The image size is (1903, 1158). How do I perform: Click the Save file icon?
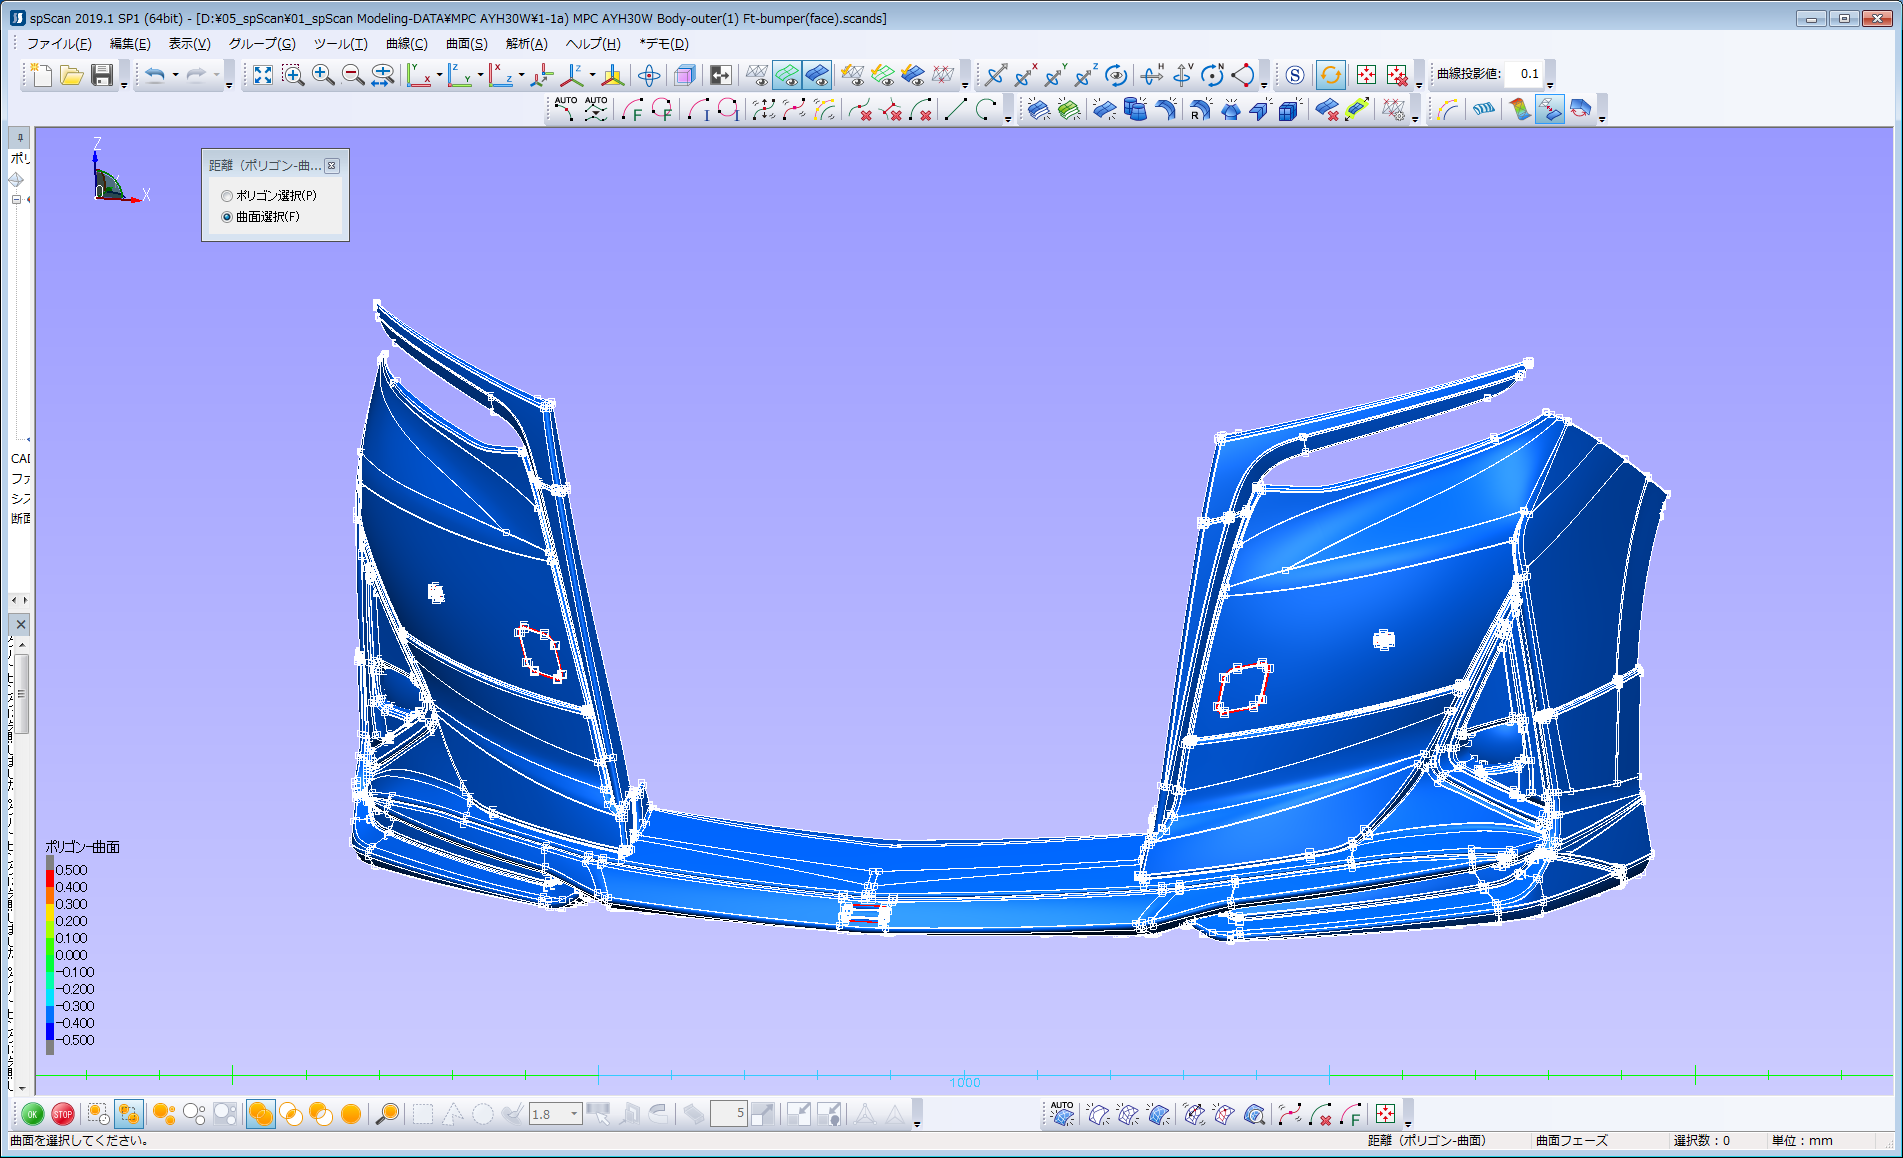tap(102, 75)
